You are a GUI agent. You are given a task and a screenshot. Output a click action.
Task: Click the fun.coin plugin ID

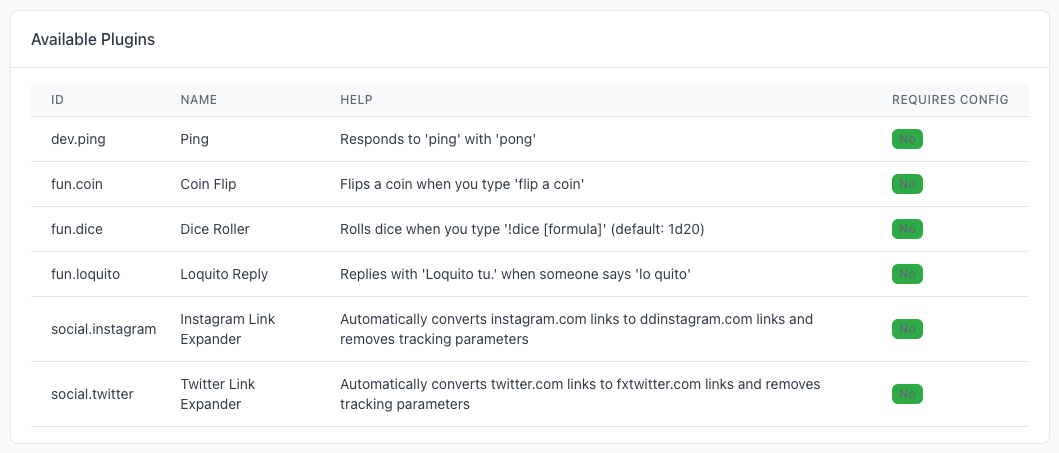tap(77, 184)
